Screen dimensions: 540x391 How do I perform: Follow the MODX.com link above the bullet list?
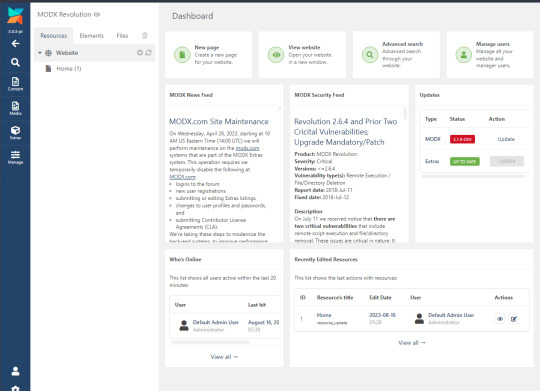[x=183, y=177]
